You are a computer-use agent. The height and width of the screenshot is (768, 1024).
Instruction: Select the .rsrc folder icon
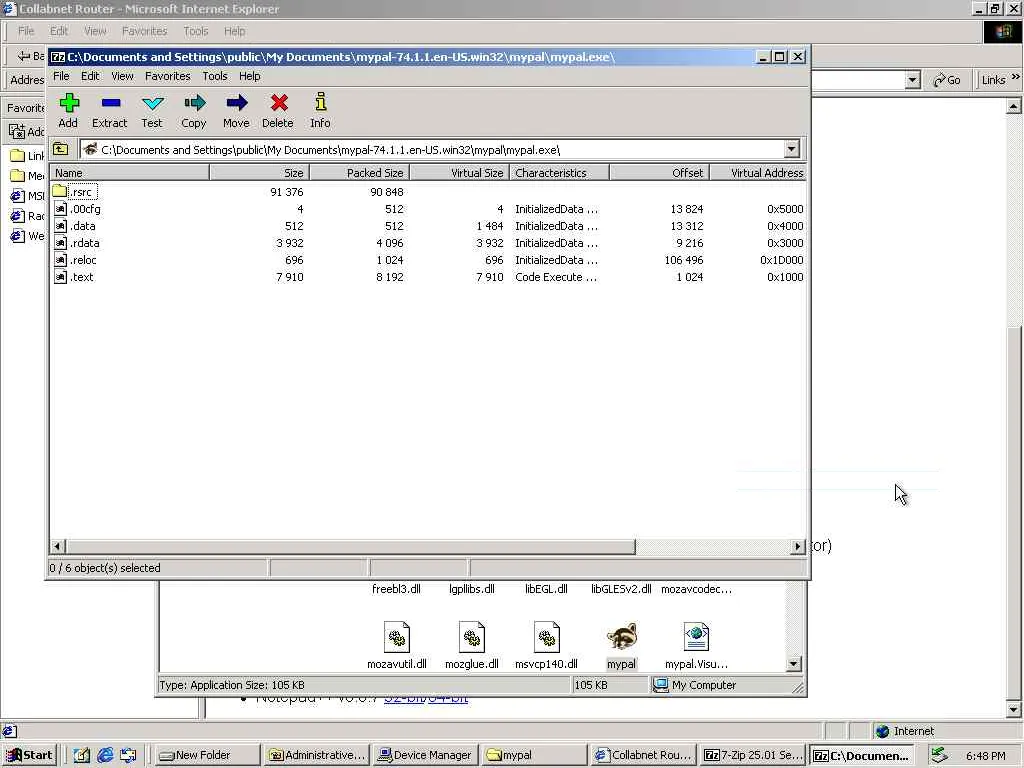pos(59,191)
